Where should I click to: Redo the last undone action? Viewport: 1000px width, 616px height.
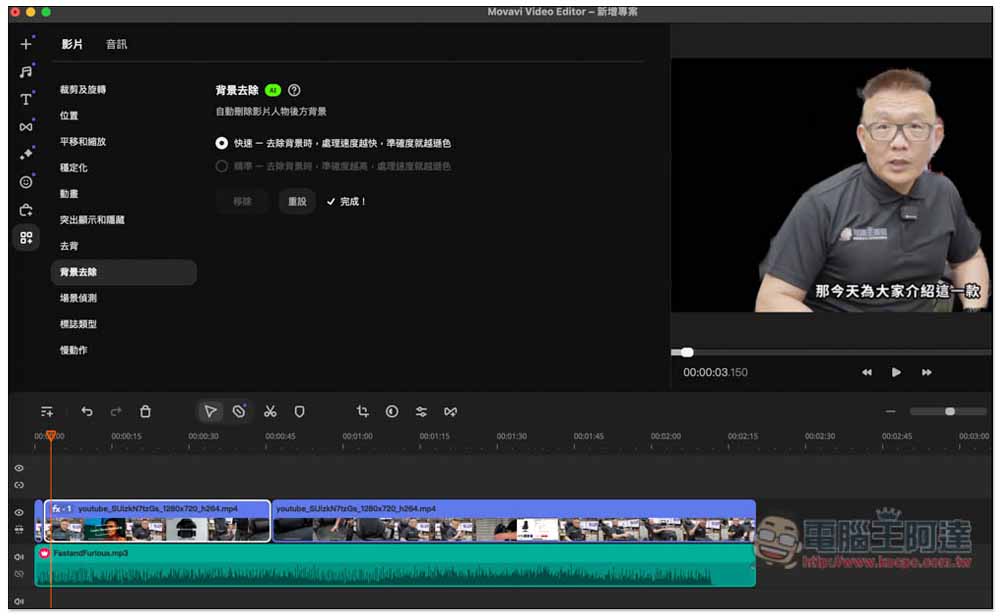pyautogui.click(x=116, y=412)
